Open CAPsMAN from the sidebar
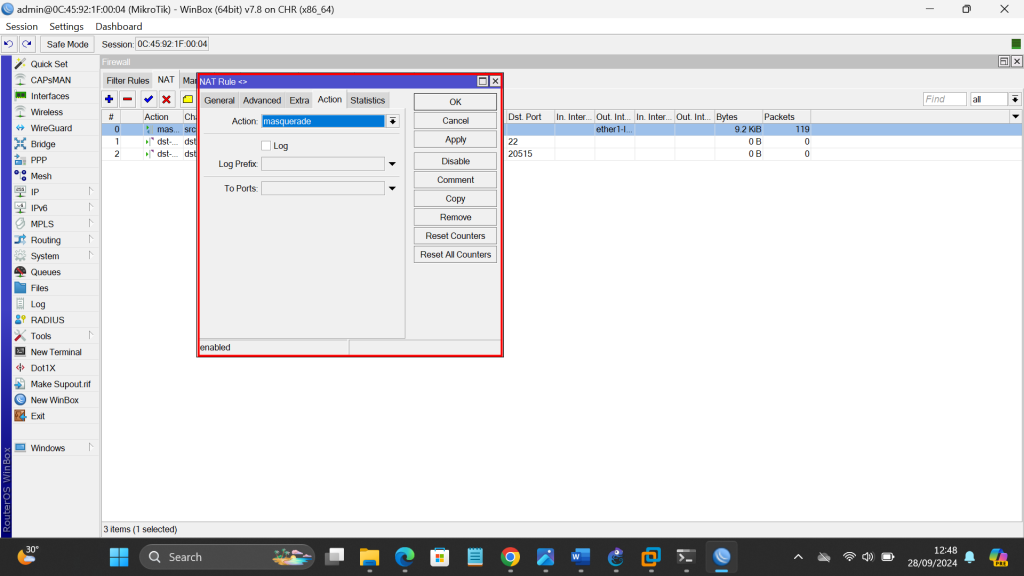The image size is (1024, 576). point(50,80)
